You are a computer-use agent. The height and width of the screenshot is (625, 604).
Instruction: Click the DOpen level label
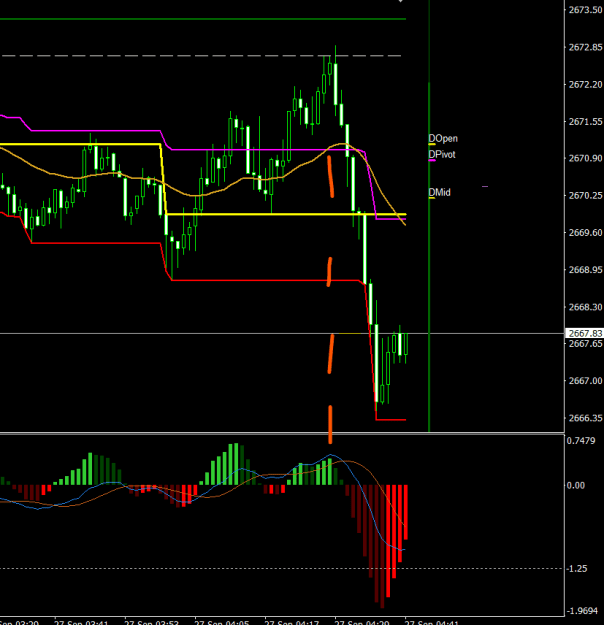[x=443, y=138]
